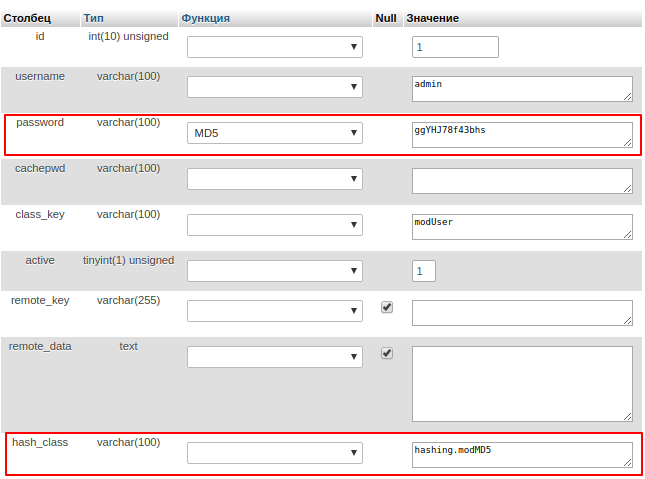Screen dimensions: 645x479
Task: Click the class_key field with modUser
Action: pyautogui.click(x=521, y=226)
